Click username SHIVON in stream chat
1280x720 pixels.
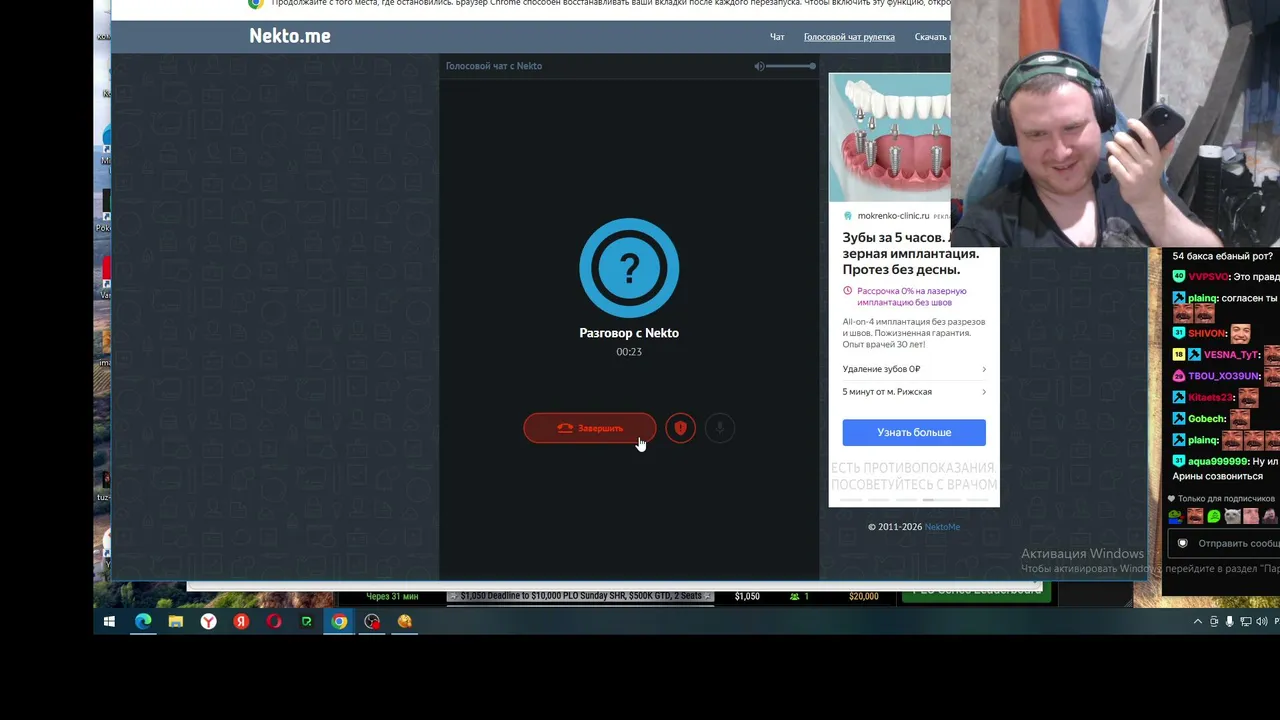(x=1207, y=334)
